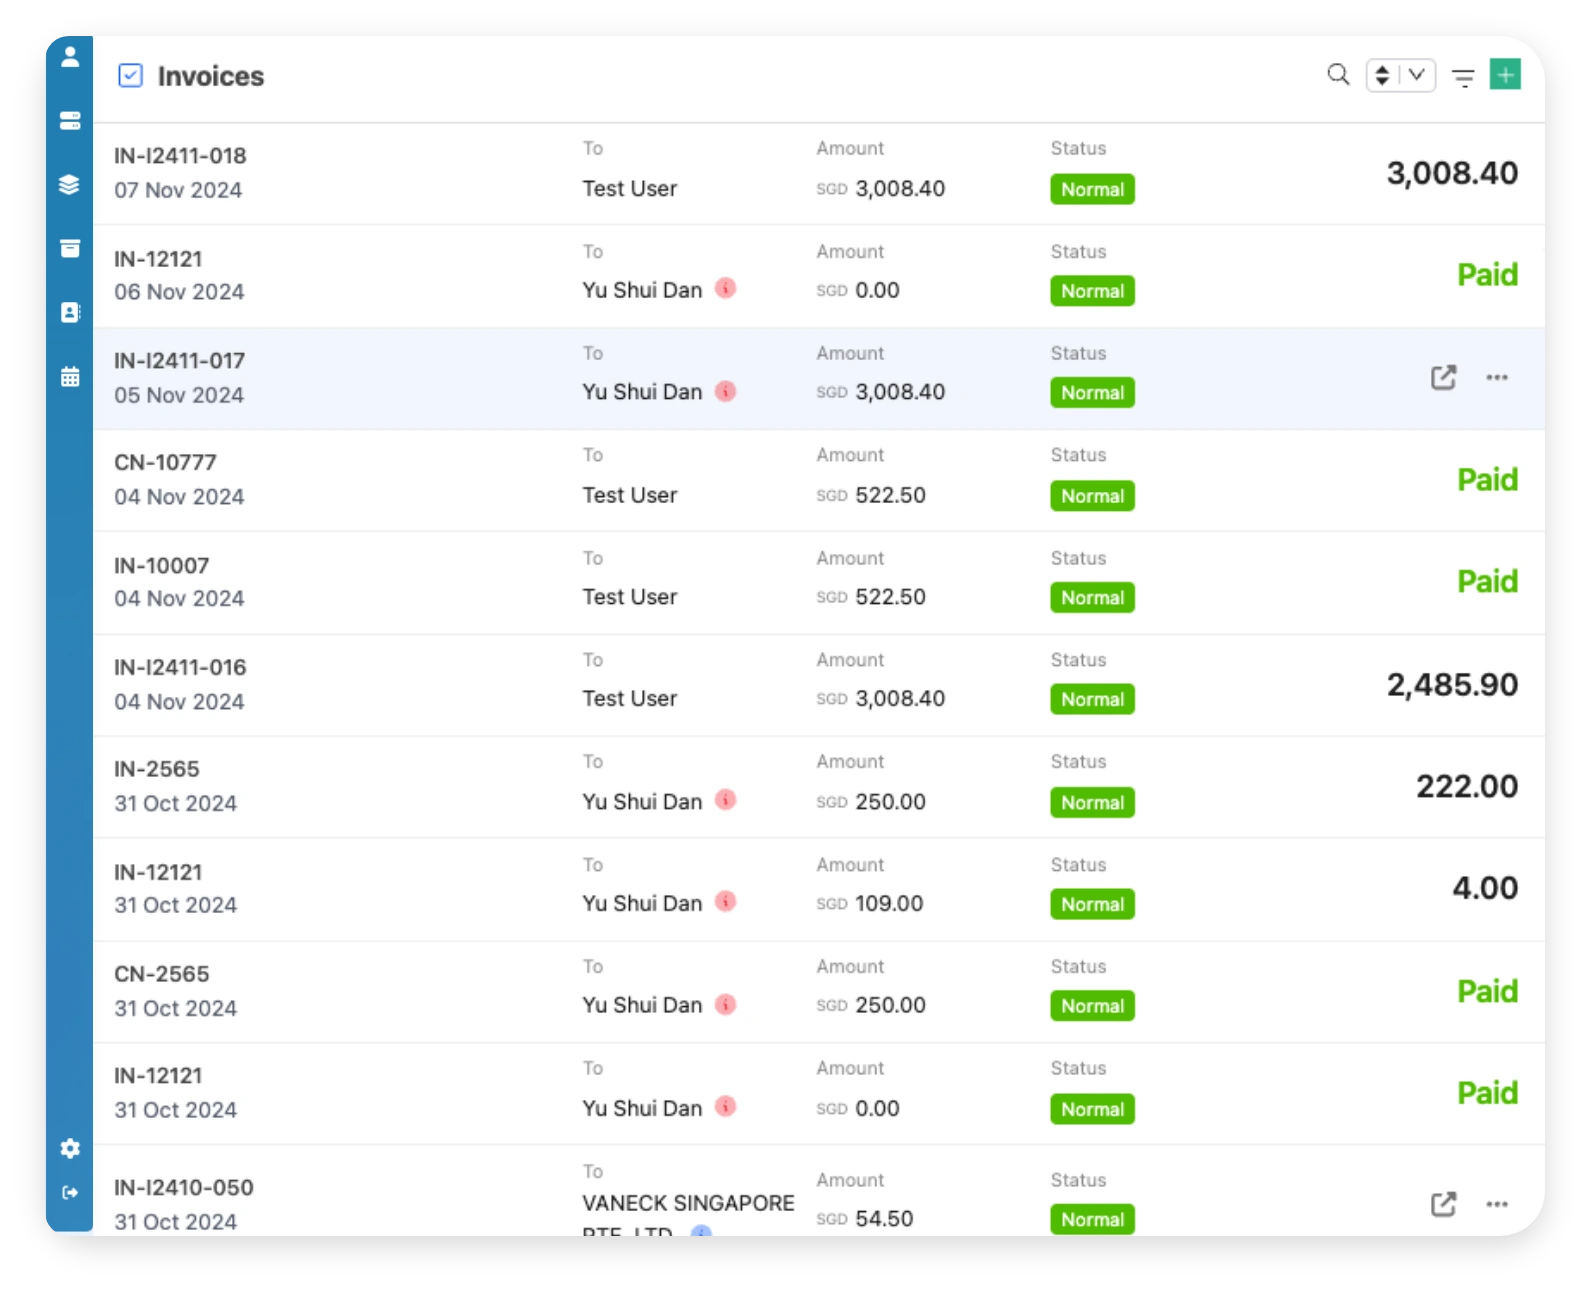Open invoice IN-I2411-017 in new window

pos(1443,378)
